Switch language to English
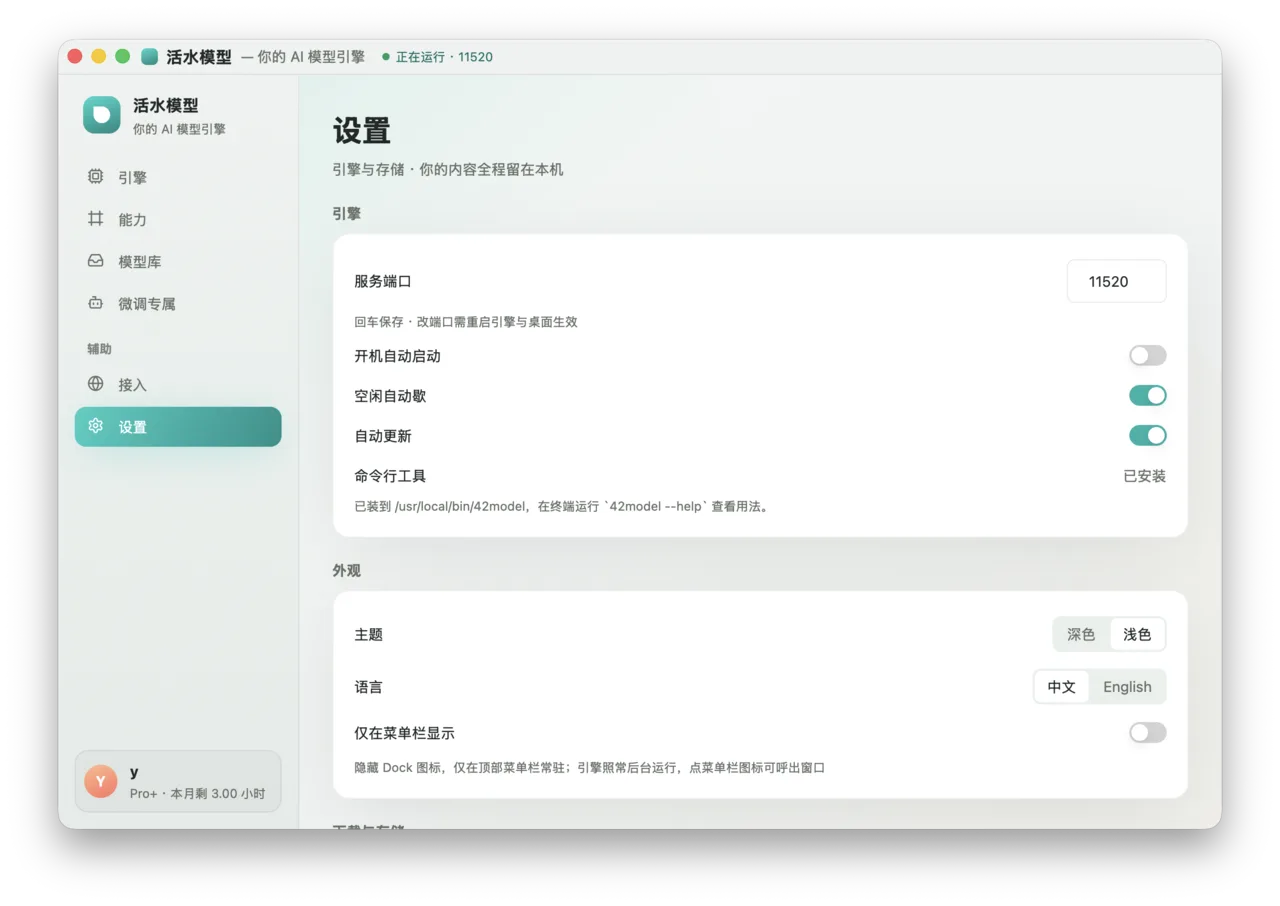 [1127, 687]
